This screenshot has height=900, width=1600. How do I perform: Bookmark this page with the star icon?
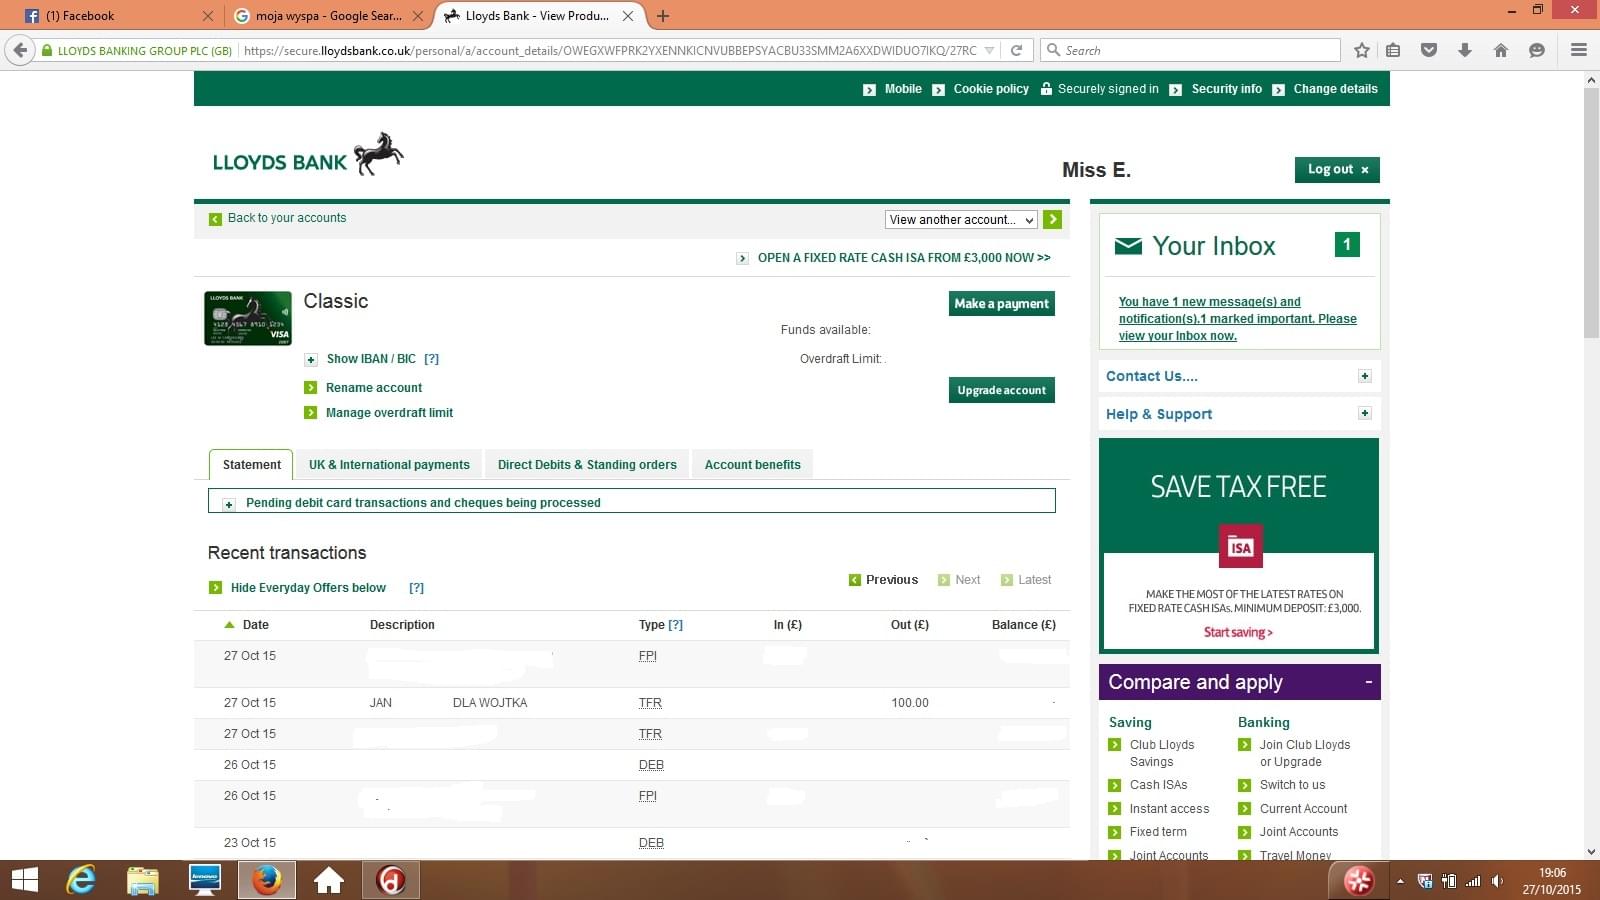[1361, 50]
